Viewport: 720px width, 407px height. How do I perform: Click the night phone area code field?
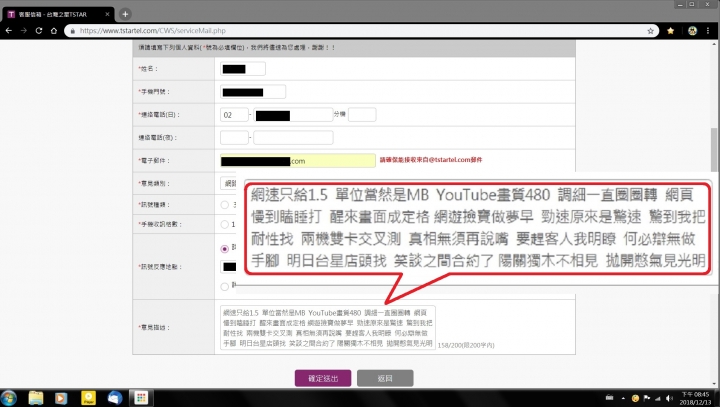point(234,137)
